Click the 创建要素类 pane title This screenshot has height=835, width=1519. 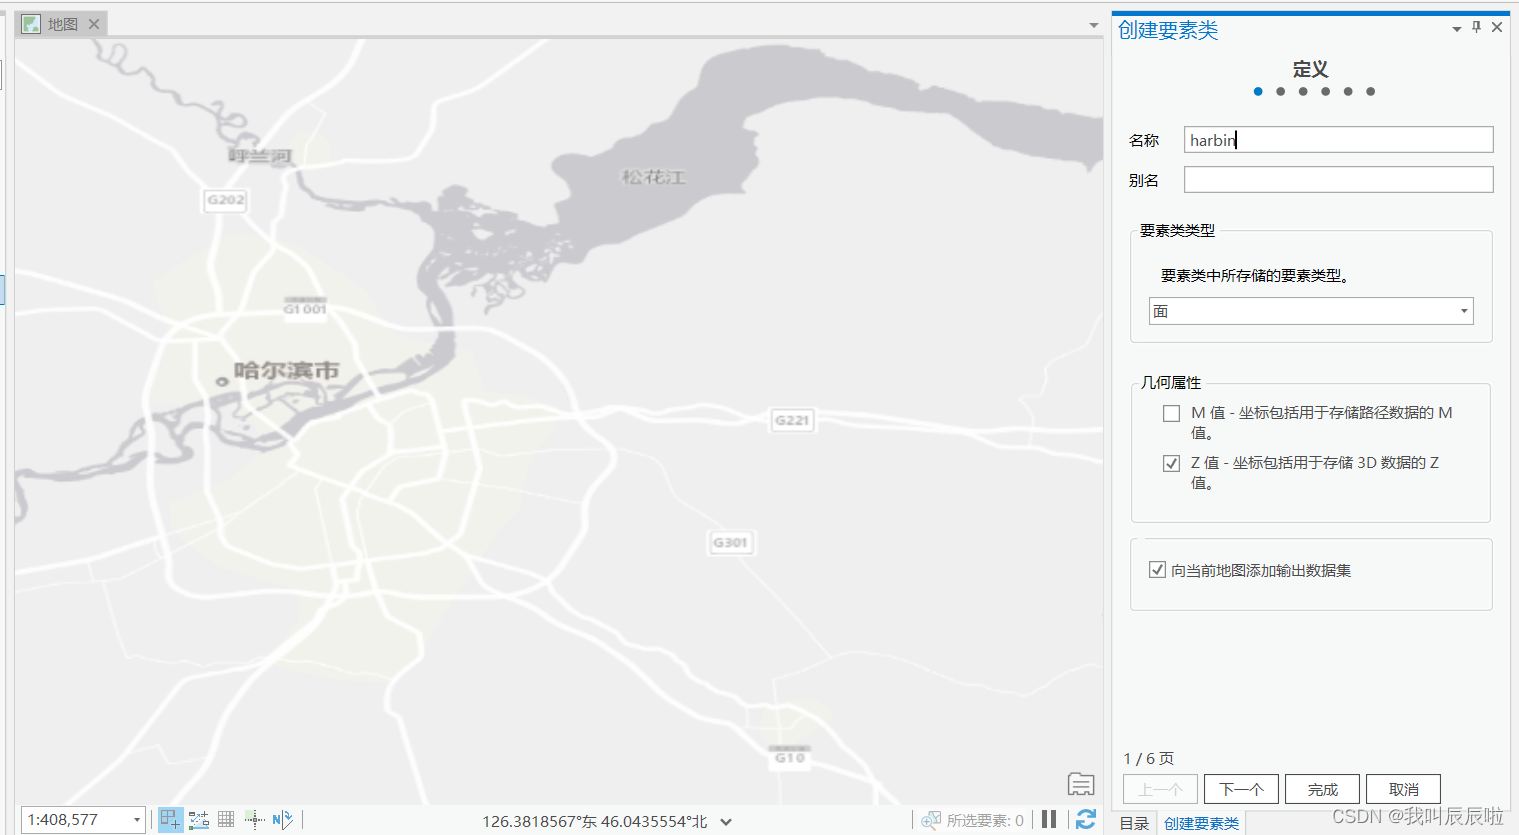1168,30
